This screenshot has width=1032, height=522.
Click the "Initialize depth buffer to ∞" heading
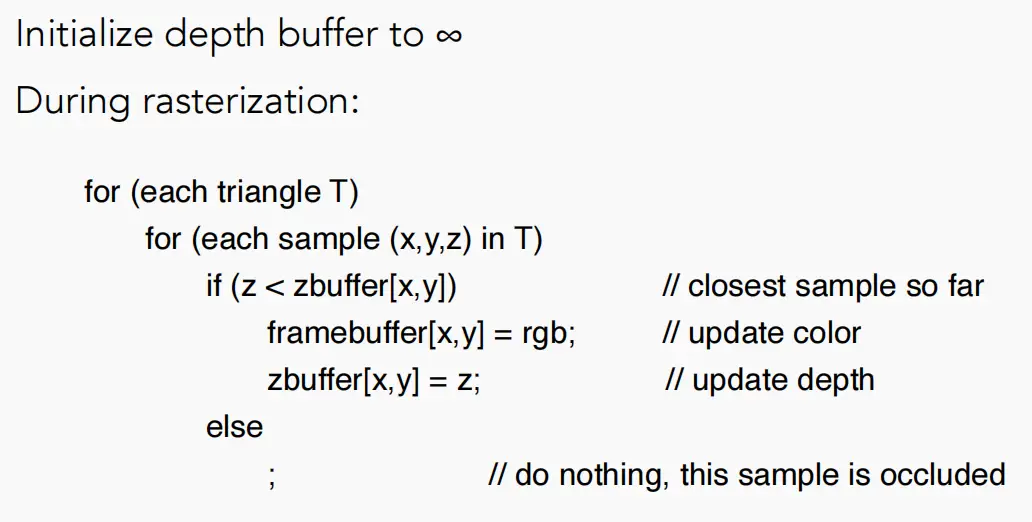coord(239,34)
